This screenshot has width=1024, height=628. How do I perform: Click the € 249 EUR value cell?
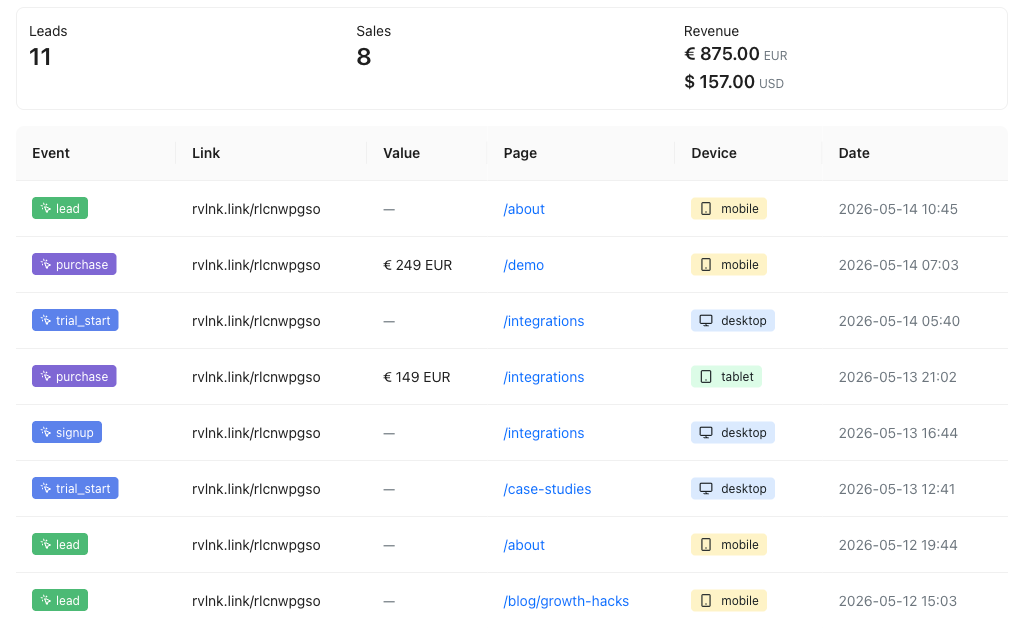click(417, 265)
